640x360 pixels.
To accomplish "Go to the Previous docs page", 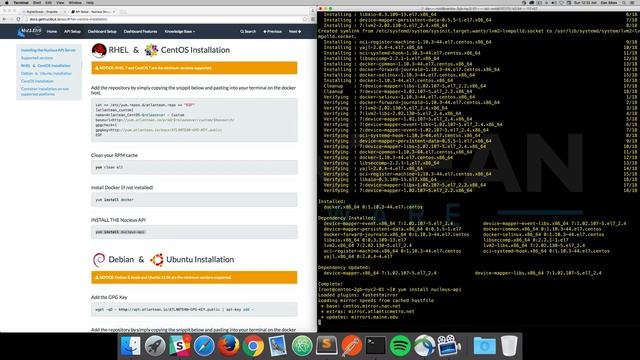I will 273,31.
